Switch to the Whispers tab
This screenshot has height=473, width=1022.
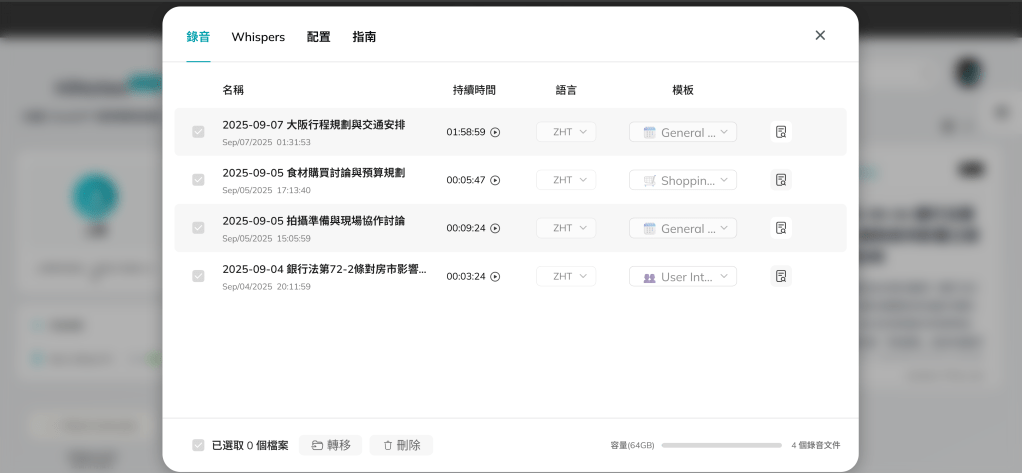point(258,37)
